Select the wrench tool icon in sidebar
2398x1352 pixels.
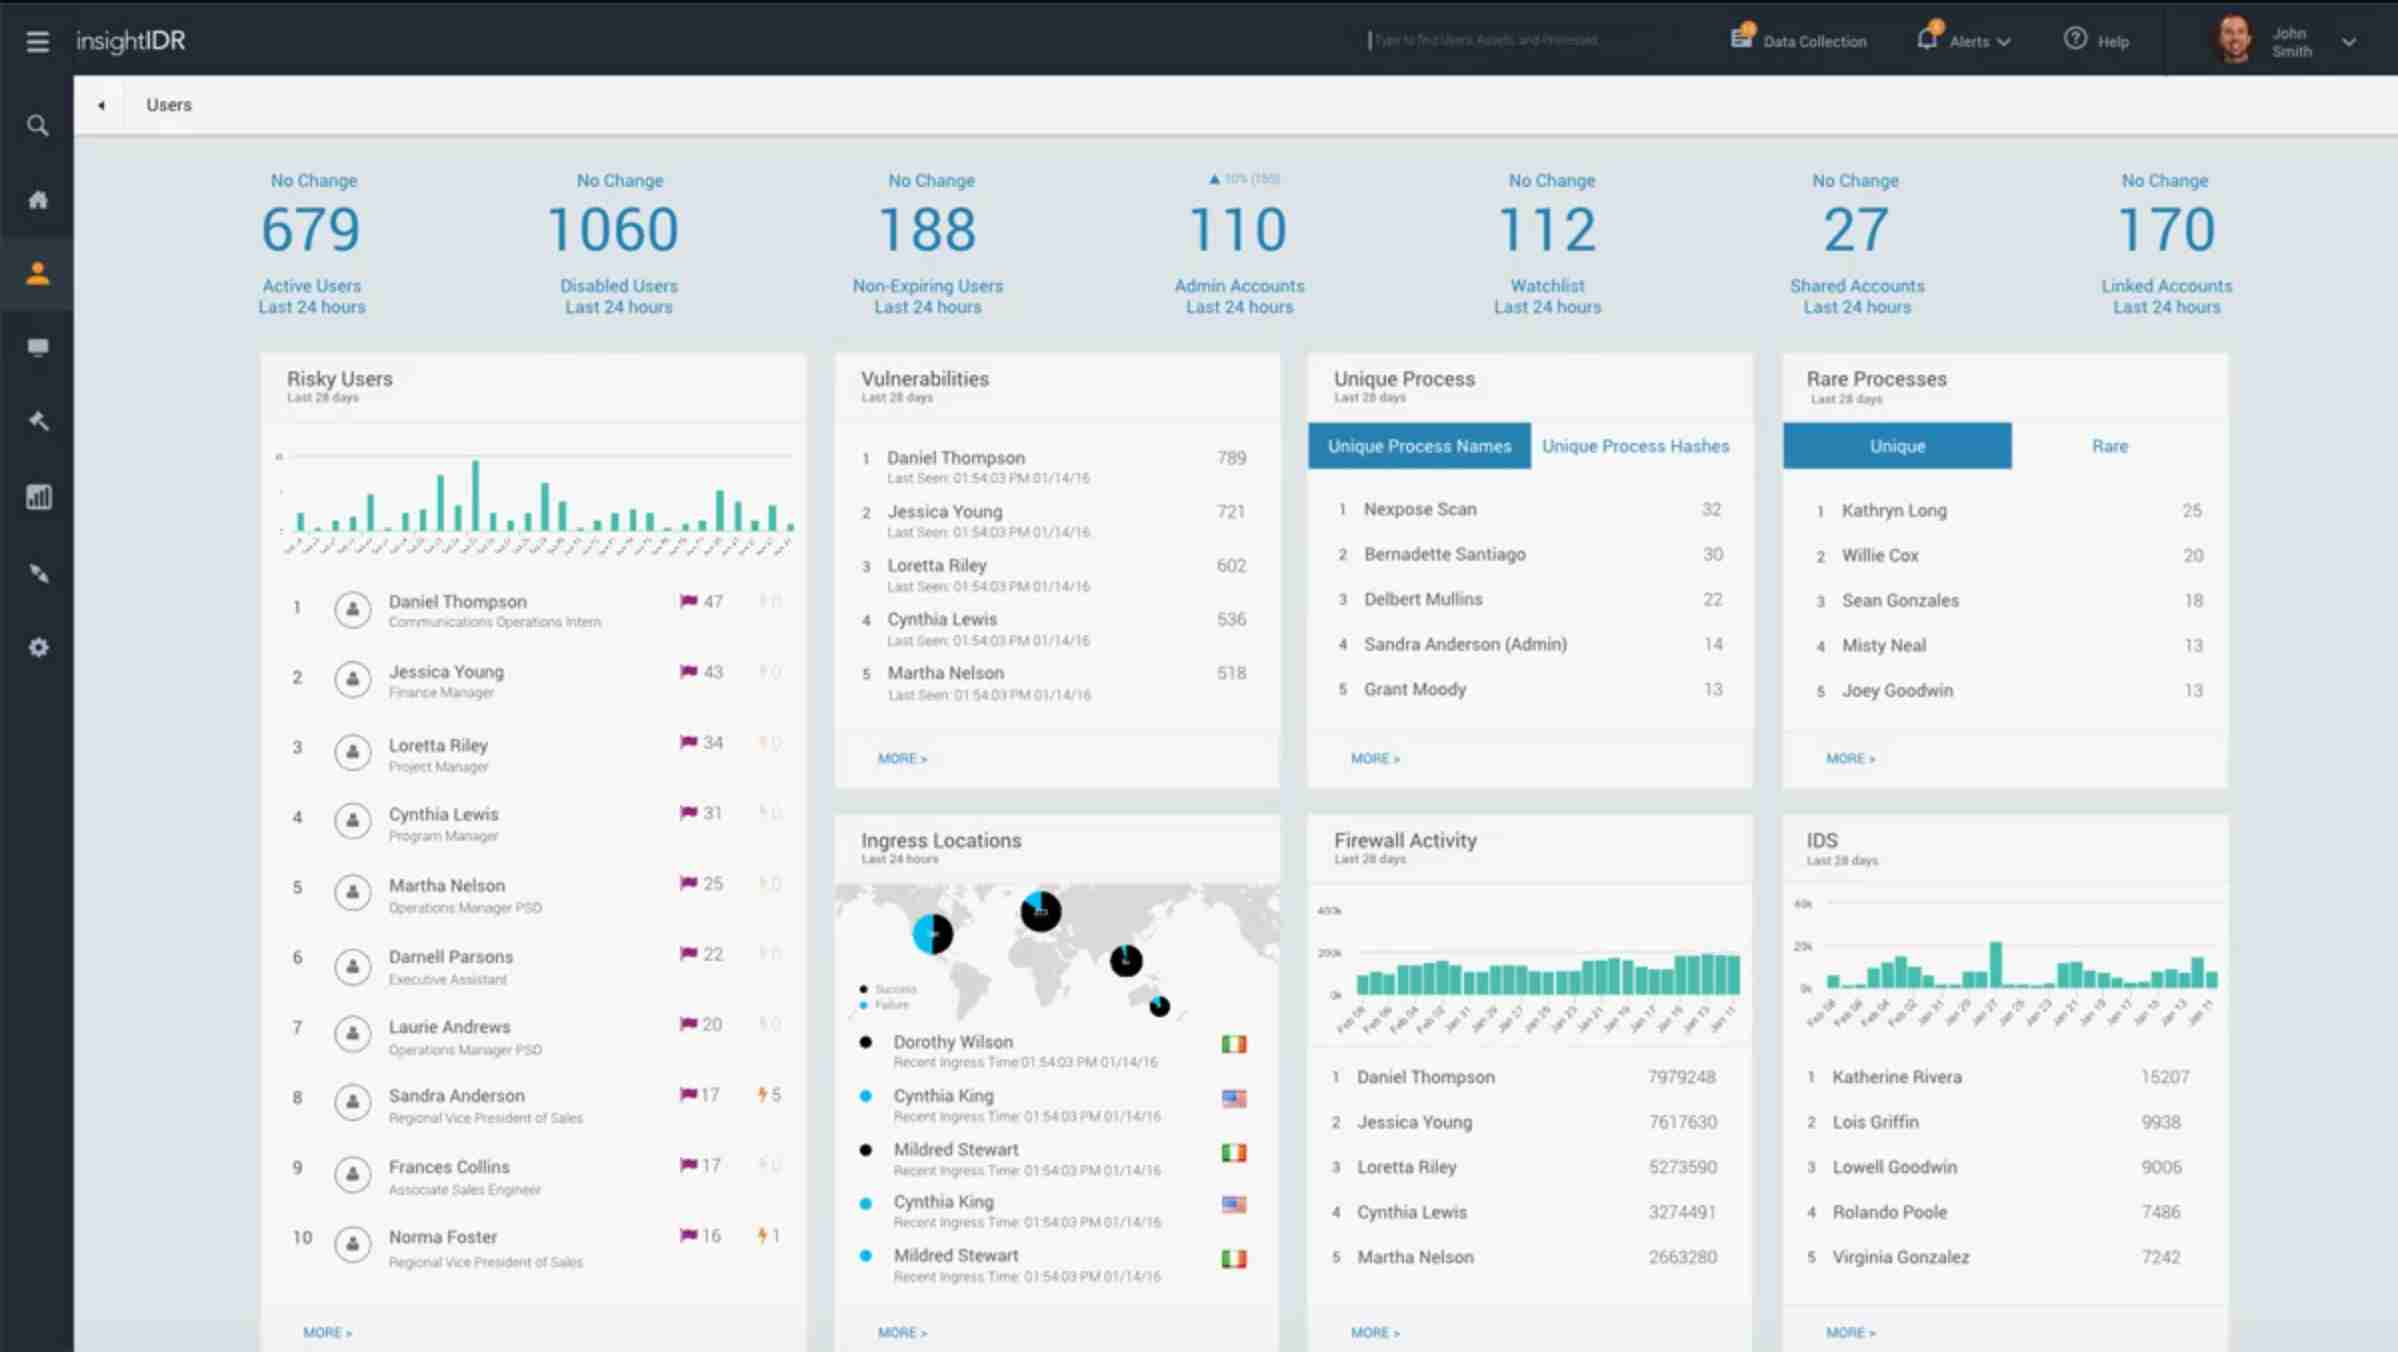(x=38, y=420)
